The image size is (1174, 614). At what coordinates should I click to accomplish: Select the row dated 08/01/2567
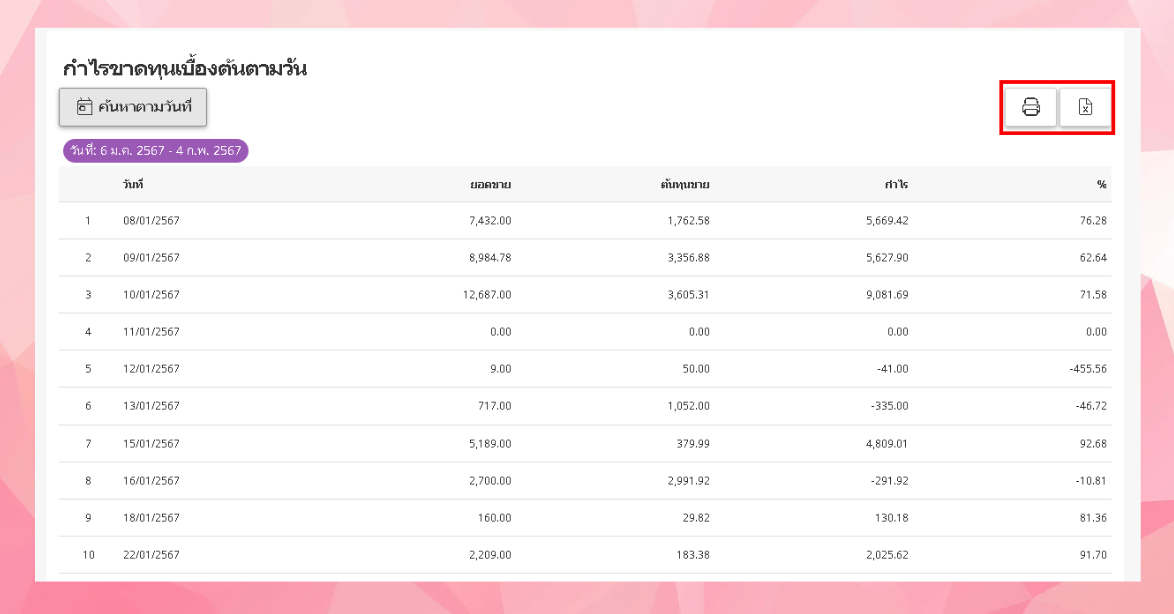tap(151, 221)
